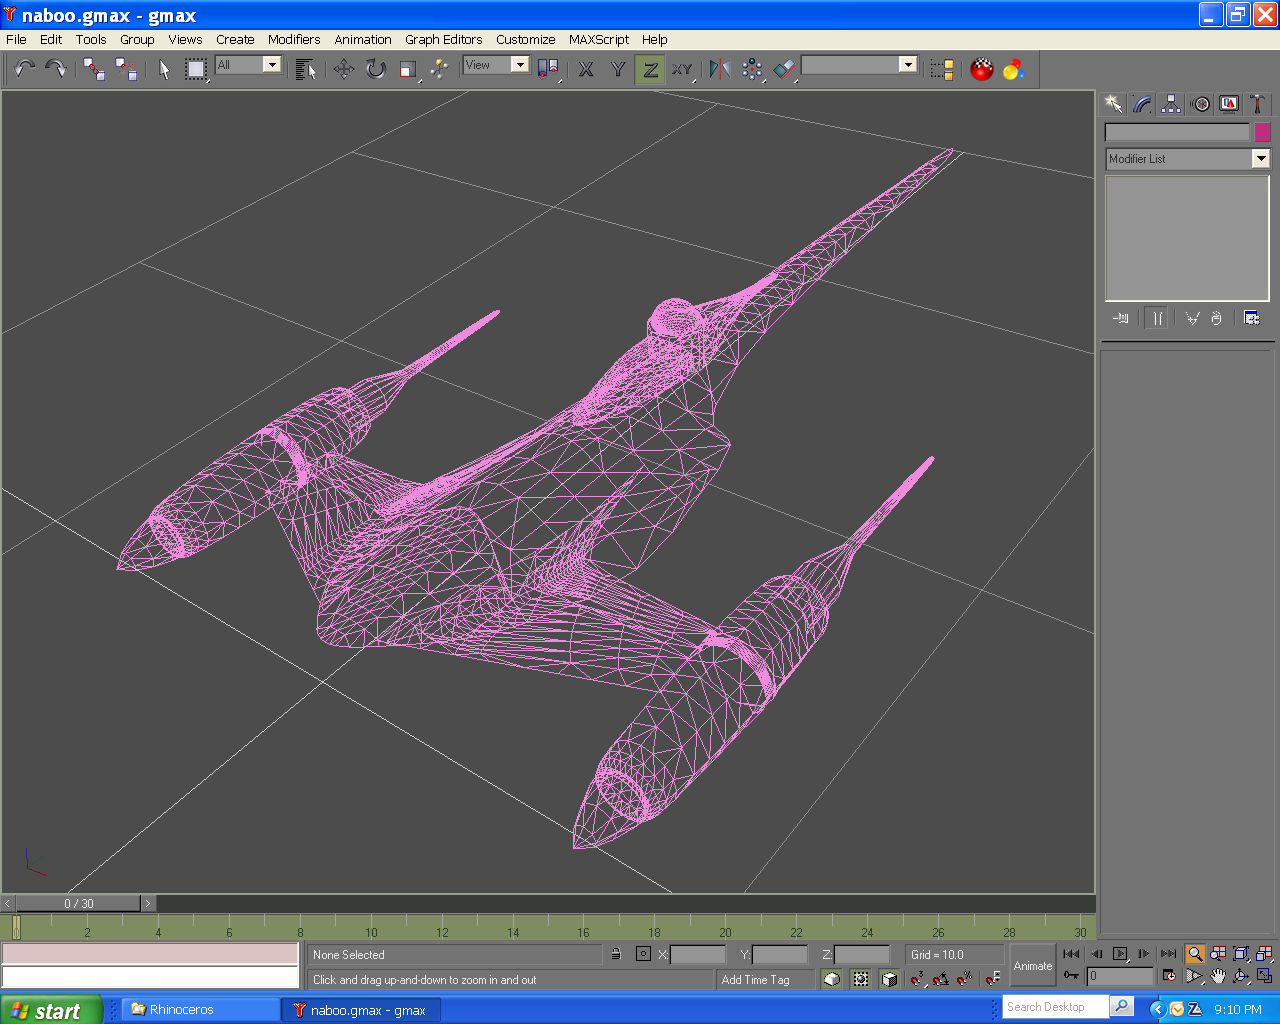Click the Rectangular Selection Region button
This screenshot has width=1280, height=1024.
point(196,68)
